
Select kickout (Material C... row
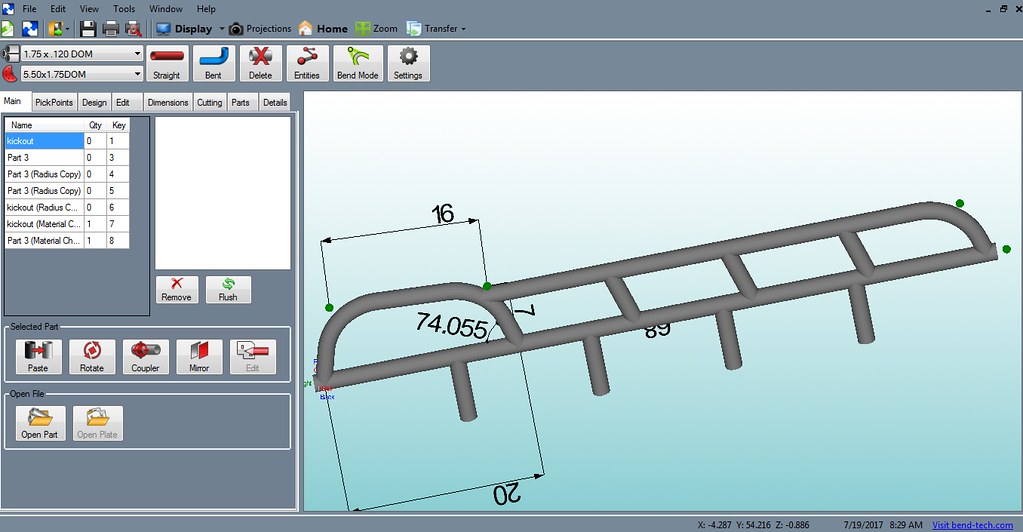pyautogui.click(x=67, y=224)
